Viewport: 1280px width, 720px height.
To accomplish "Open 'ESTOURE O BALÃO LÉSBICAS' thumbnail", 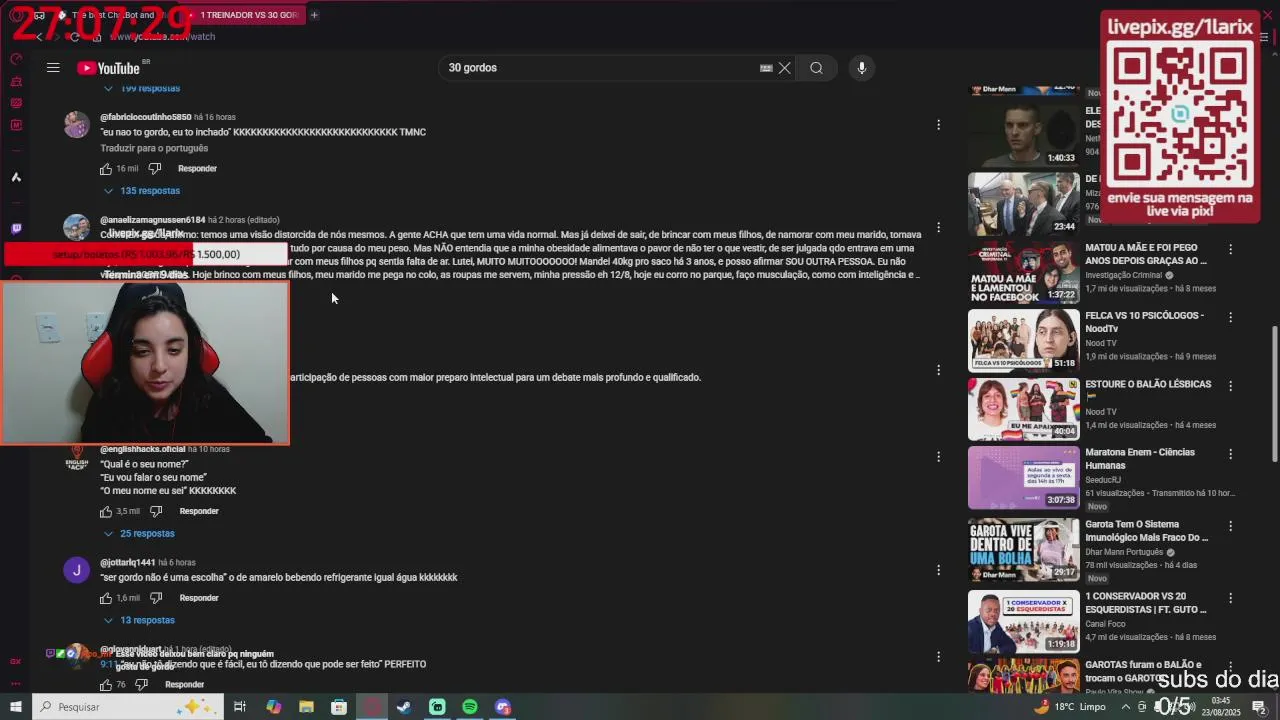I will click(x=1023, y=409).
